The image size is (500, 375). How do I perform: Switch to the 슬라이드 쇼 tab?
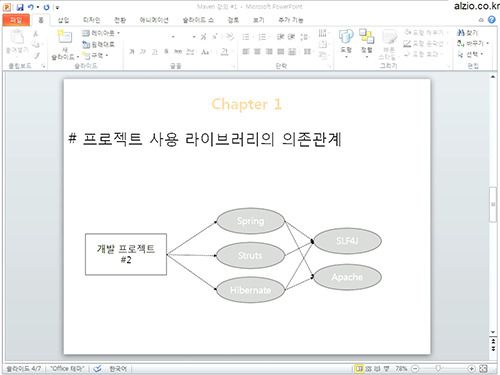[x=198, y=20]
